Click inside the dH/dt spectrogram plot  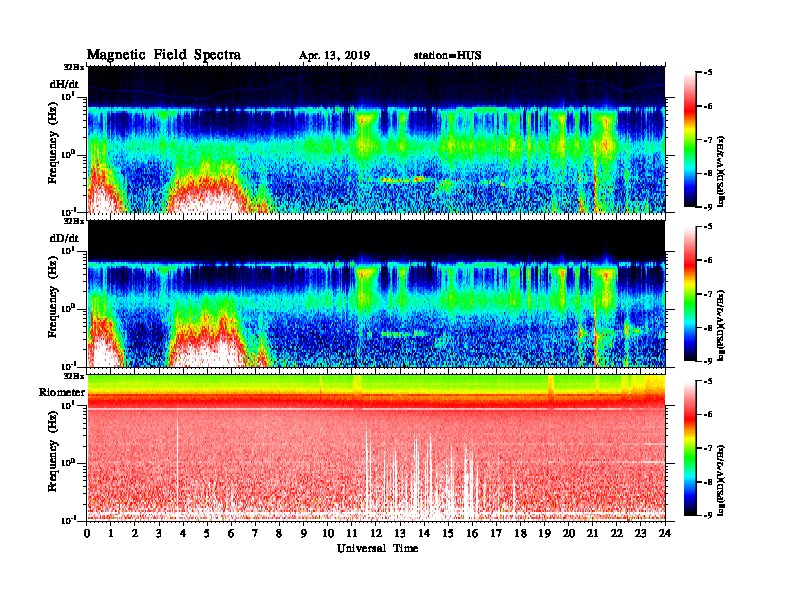click(376, 139)
